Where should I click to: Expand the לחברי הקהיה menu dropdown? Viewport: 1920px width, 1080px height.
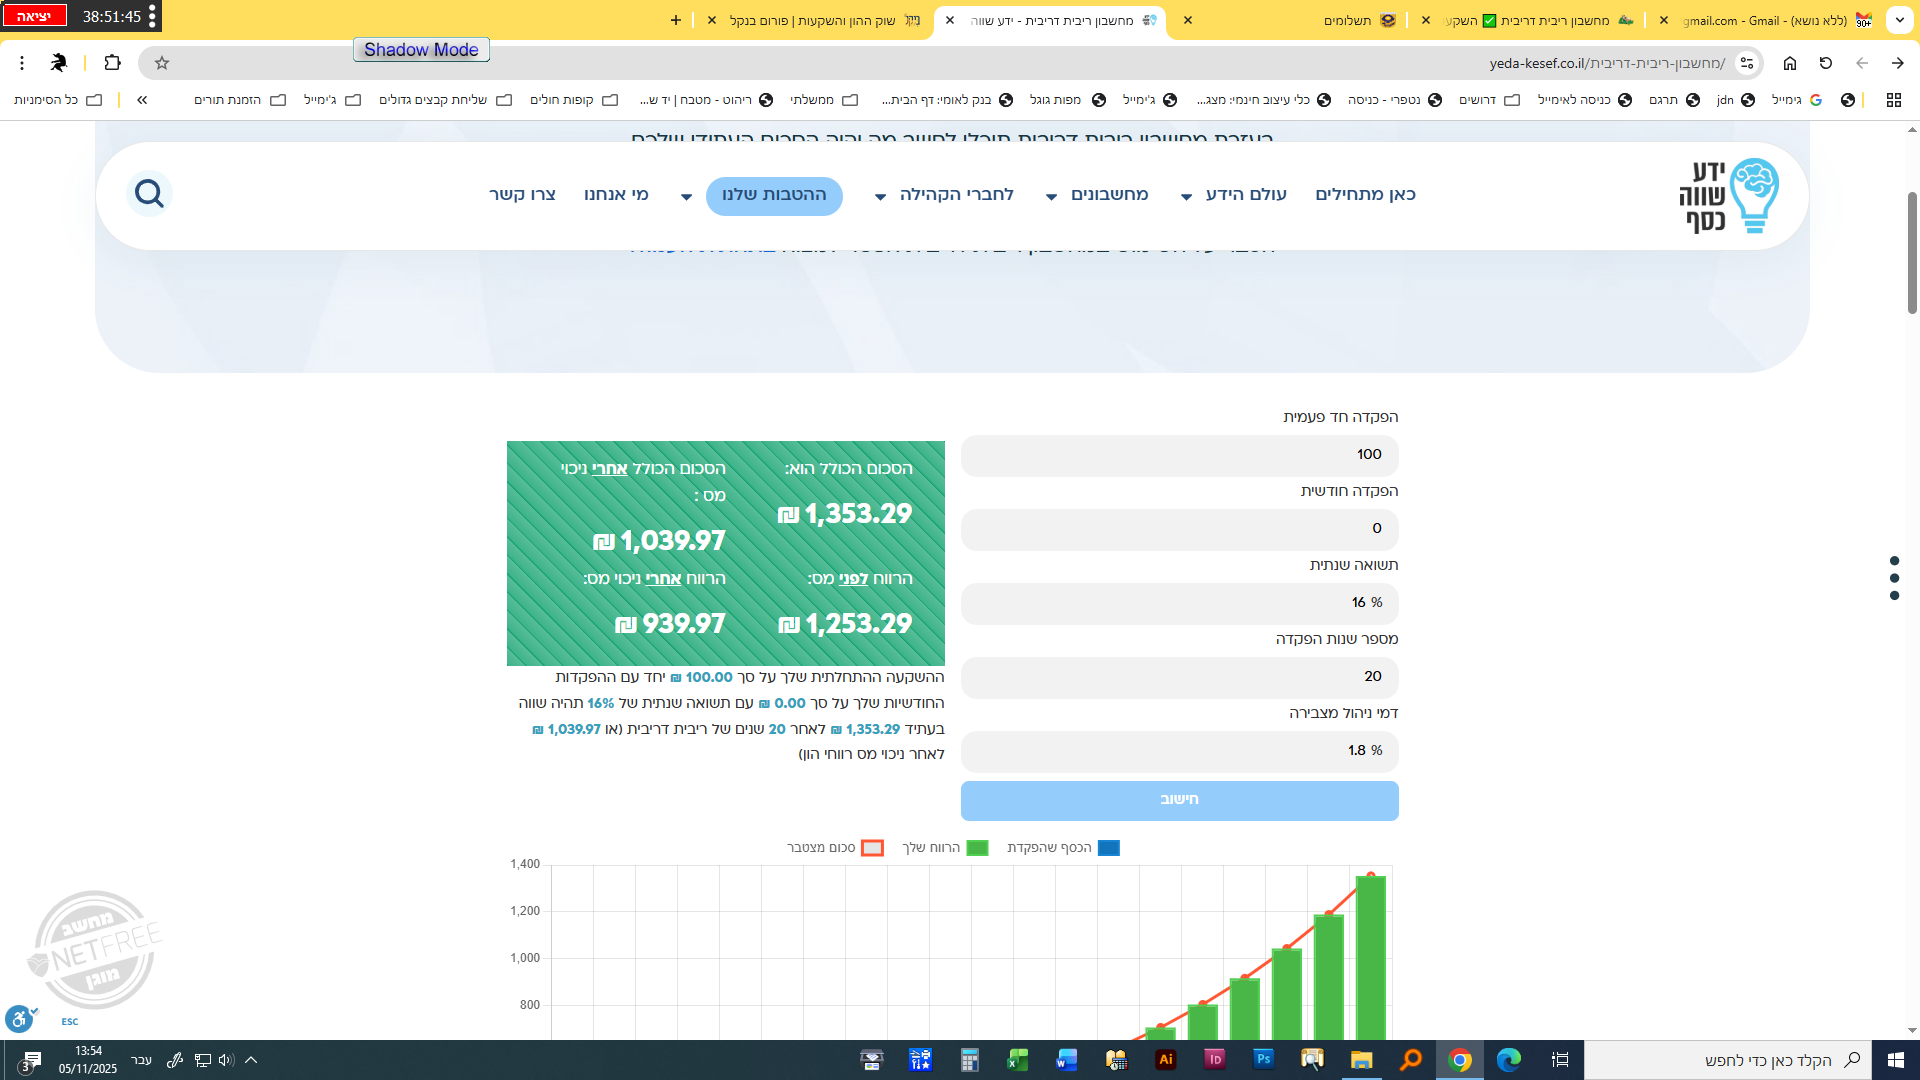(x=945, y=195)
